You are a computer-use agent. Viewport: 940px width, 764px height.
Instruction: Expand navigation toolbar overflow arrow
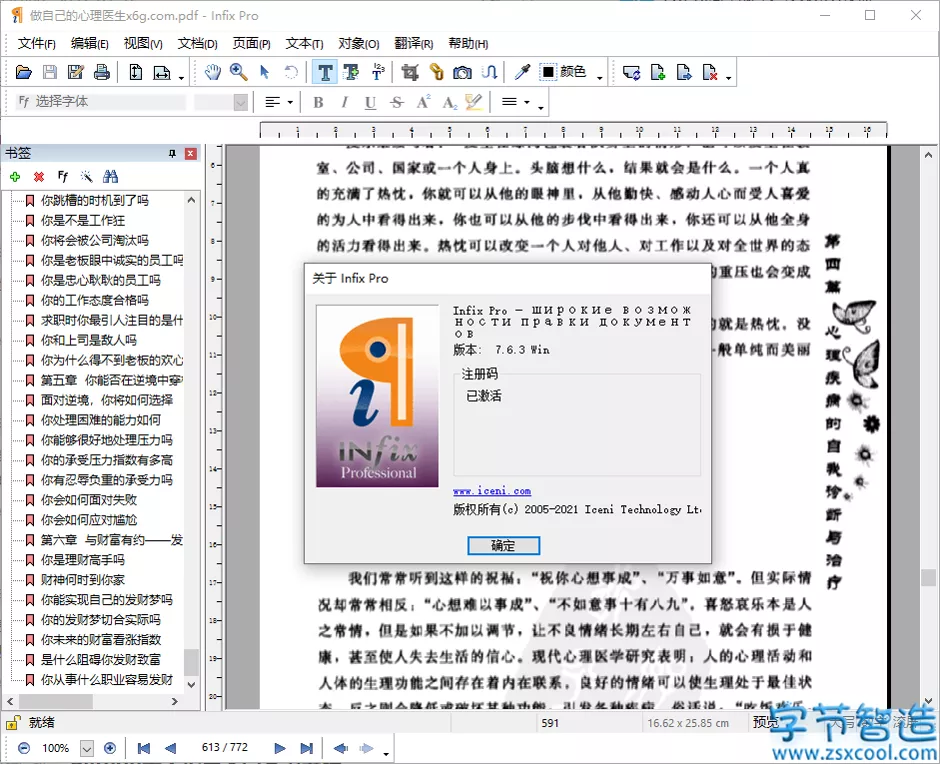coord(386,753)
